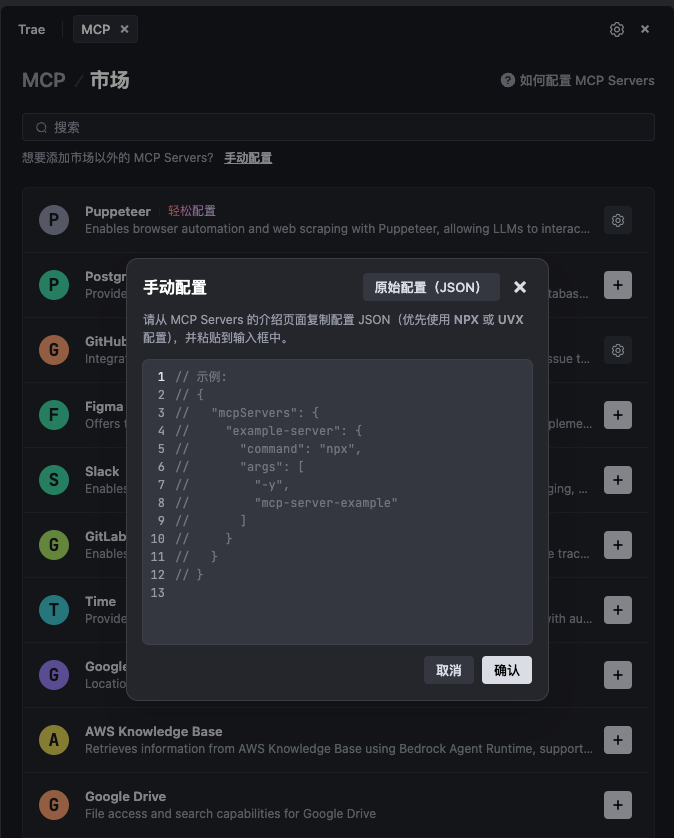Open the 手动配置 manual configuration link

(x=247, y=157)
